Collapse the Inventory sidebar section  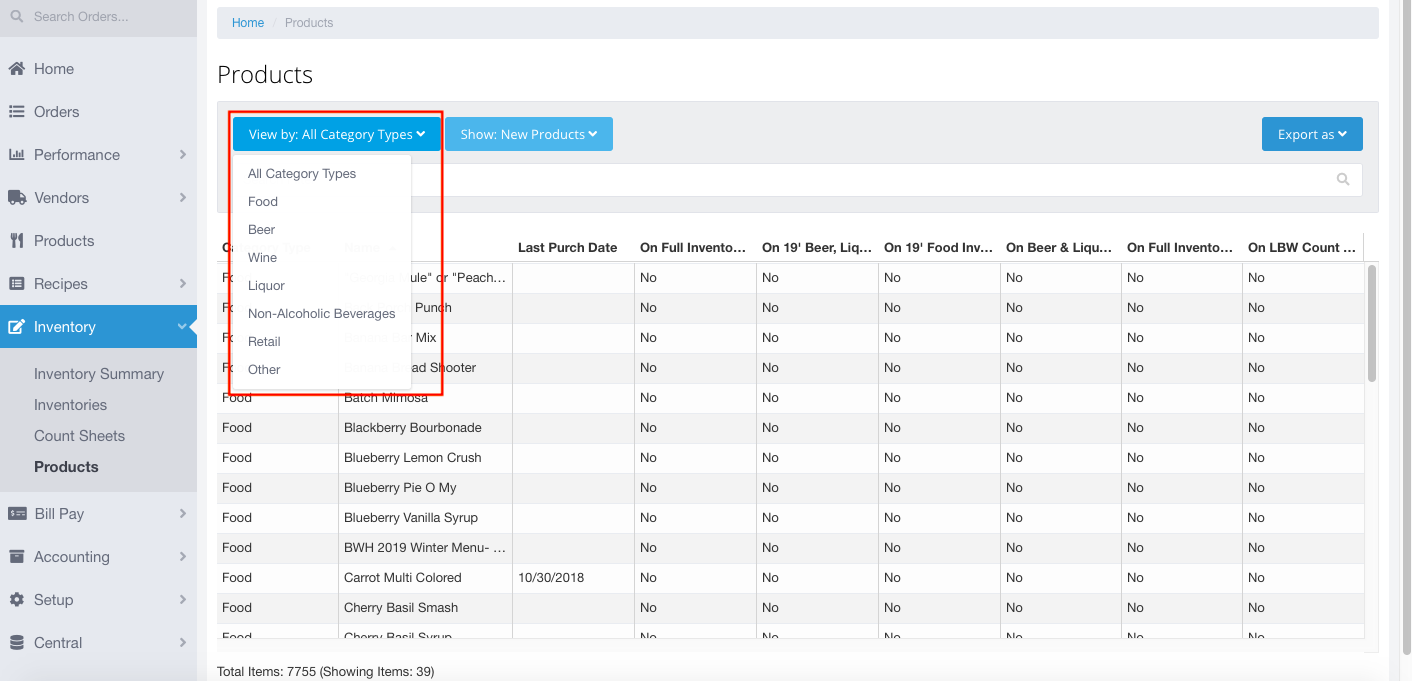98,327
